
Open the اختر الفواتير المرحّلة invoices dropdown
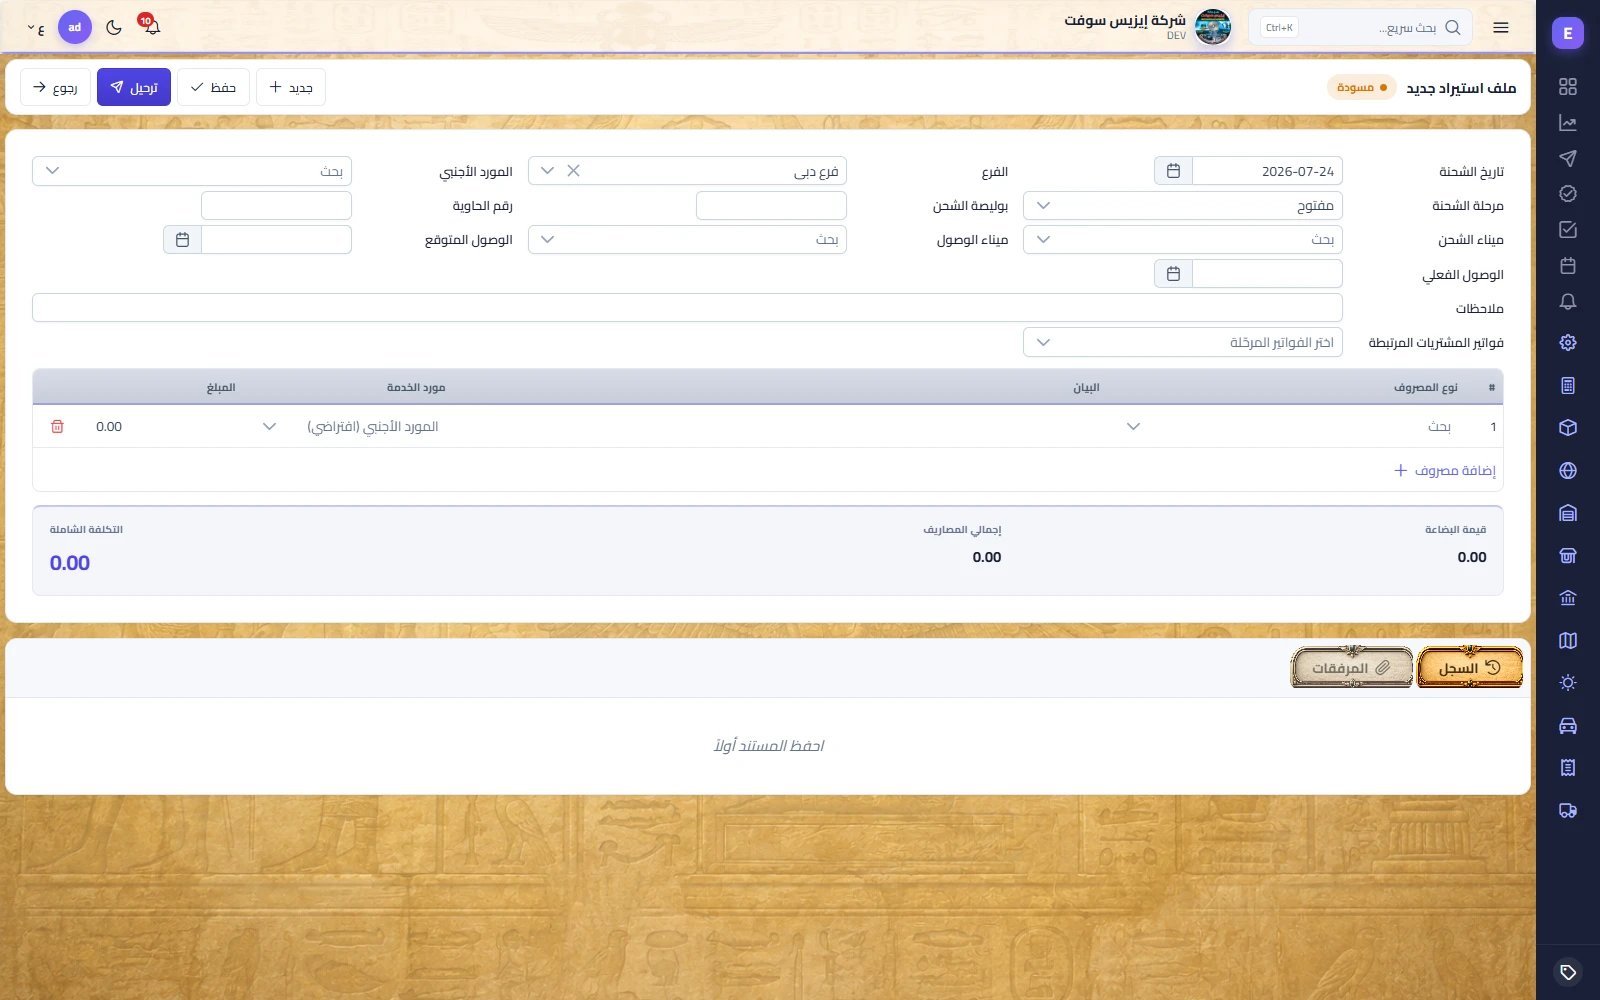(x=1183, y=342)
